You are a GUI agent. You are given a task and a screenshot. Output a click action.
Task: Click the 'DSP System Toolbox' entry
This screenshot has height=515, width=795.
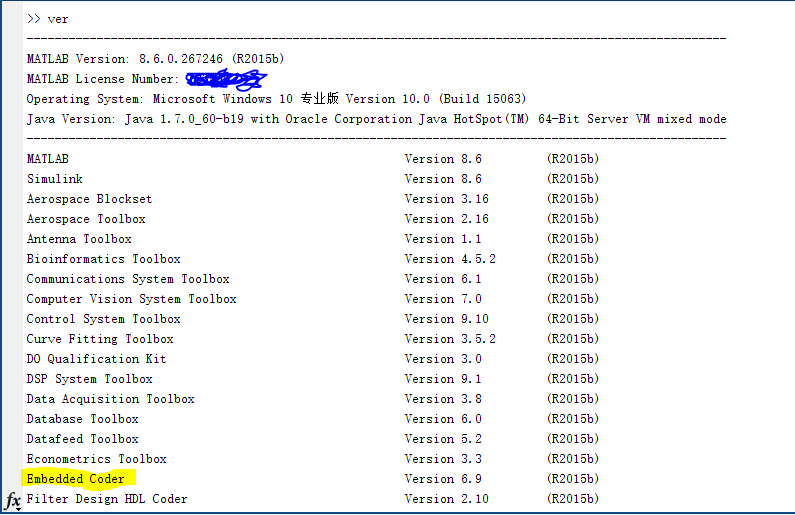(89, 379)
